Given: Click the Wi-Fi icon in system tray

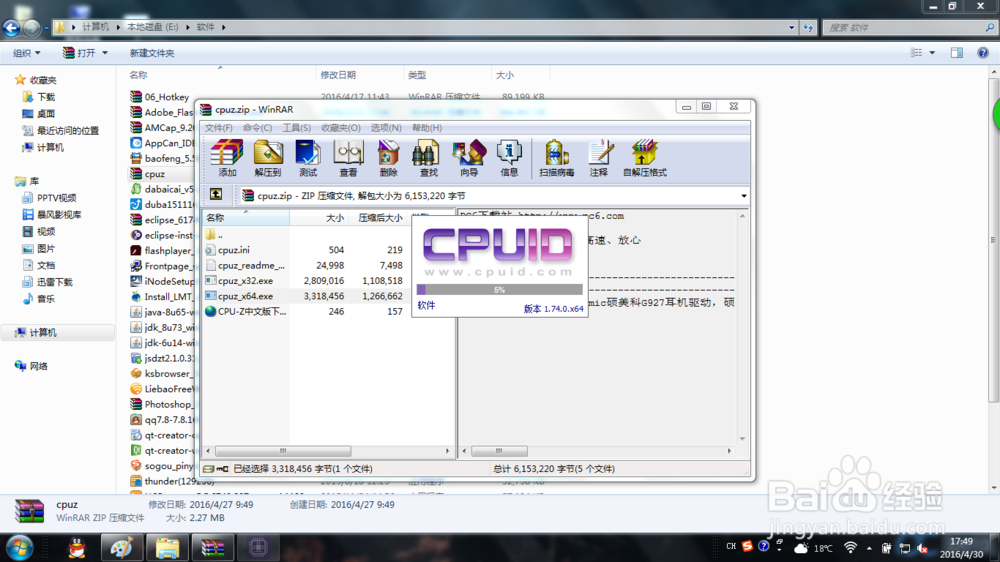Looking at the screenshot, I should click(850, 548).
